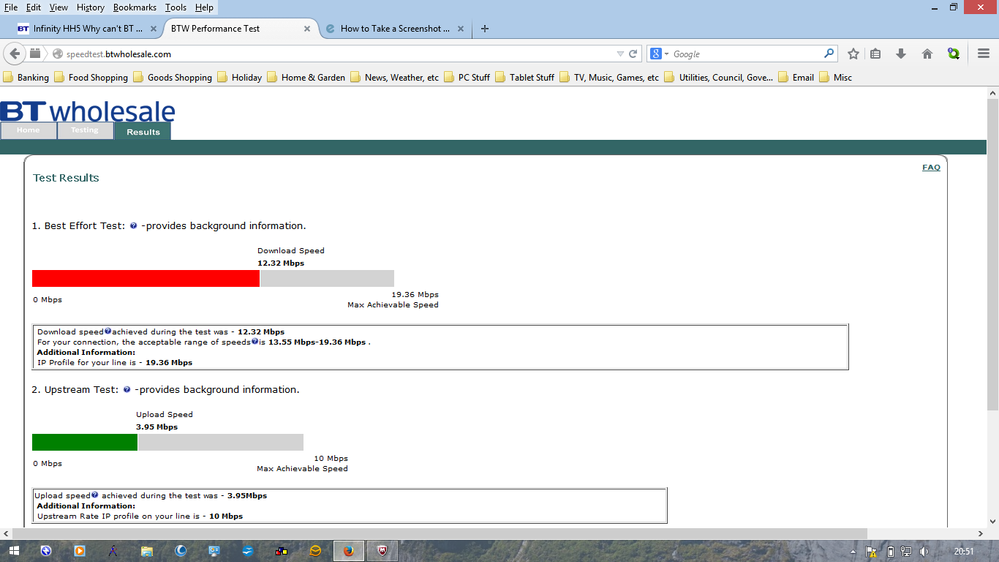The width and height of the screenshot is (999, 562).
Task: Open the View menu
Action: pos(58,8)
